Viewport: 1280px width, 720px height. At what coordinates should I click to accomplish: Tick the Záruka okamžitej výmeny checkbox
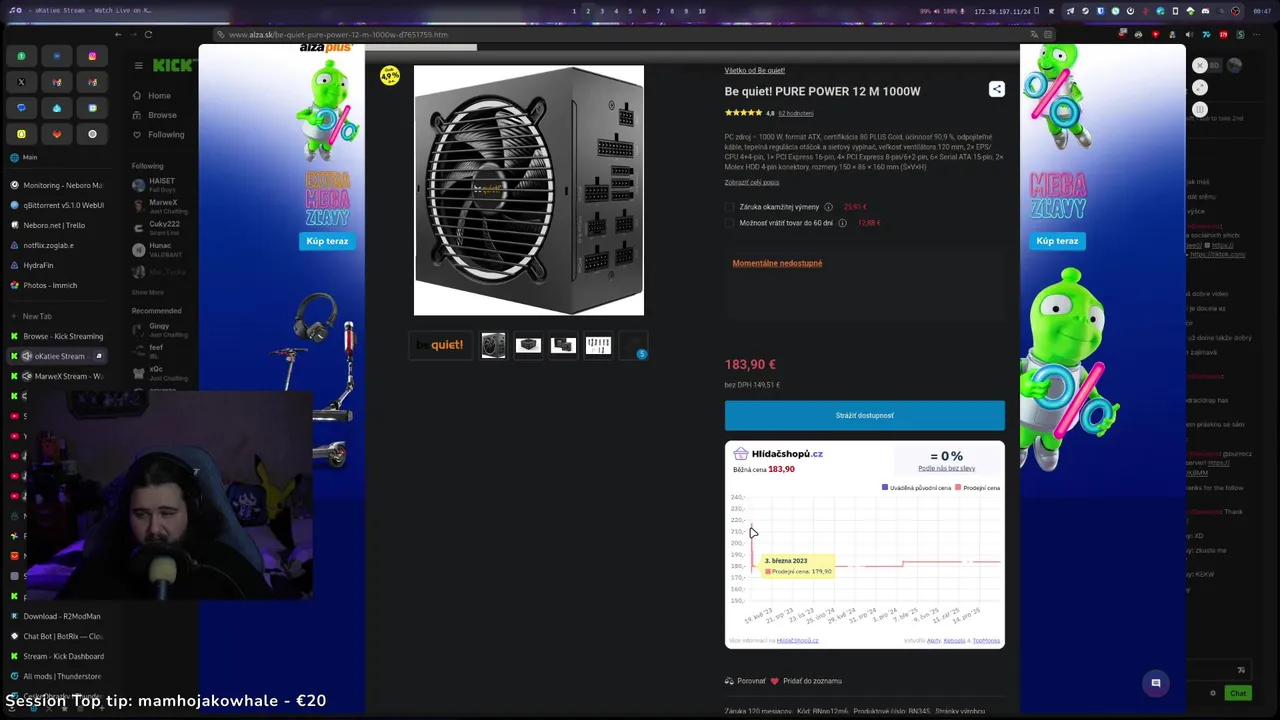[x=729, y=207]
